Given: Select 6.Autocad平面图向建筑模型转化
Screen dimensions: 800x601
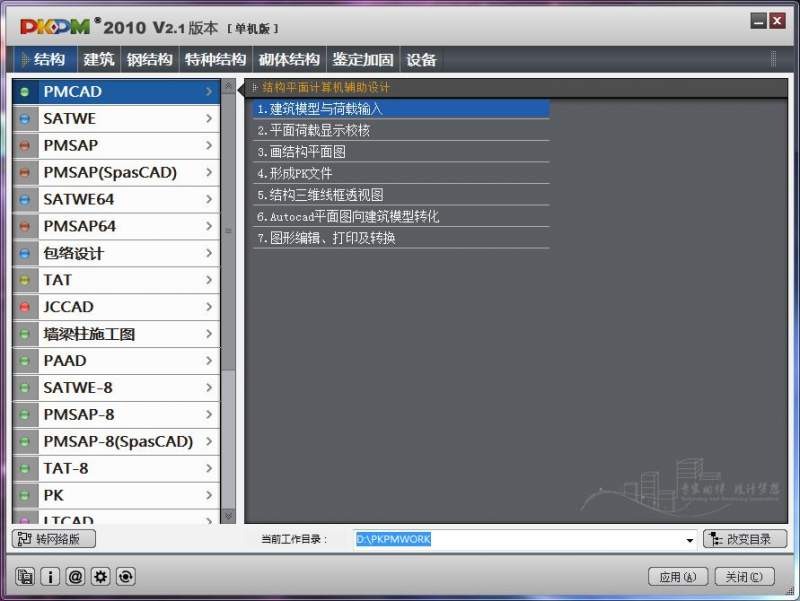Looking at the screenshot, I should coord(401,216).
